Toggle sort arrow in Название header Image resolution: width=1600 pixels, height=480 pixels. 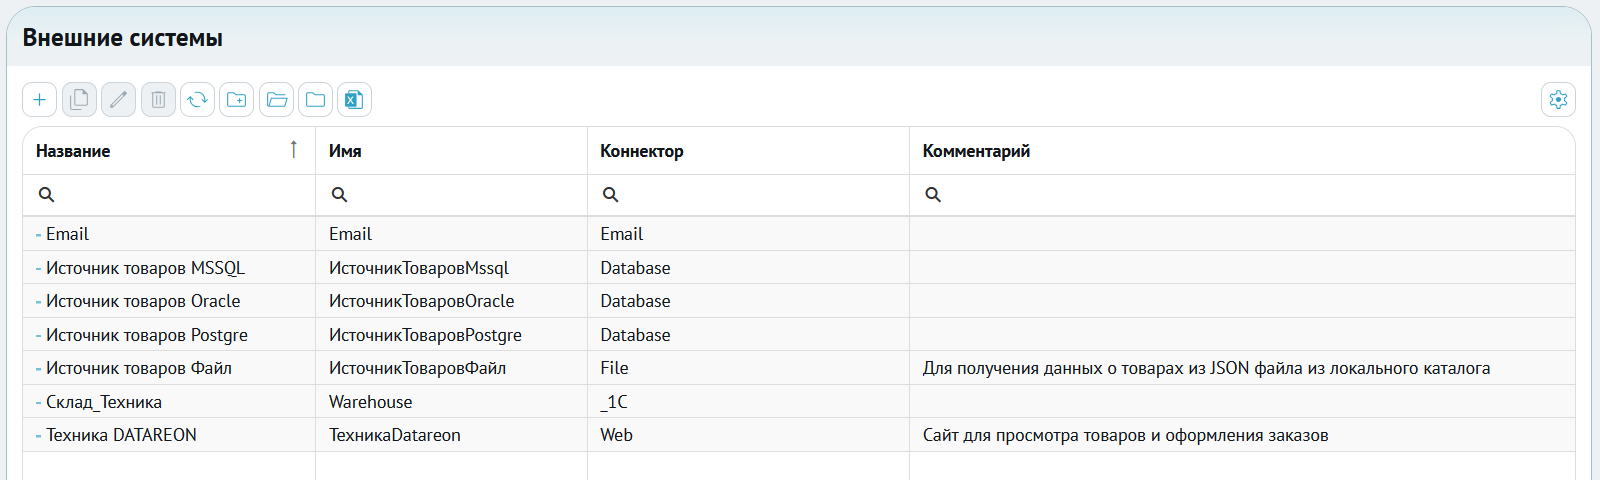293,150
